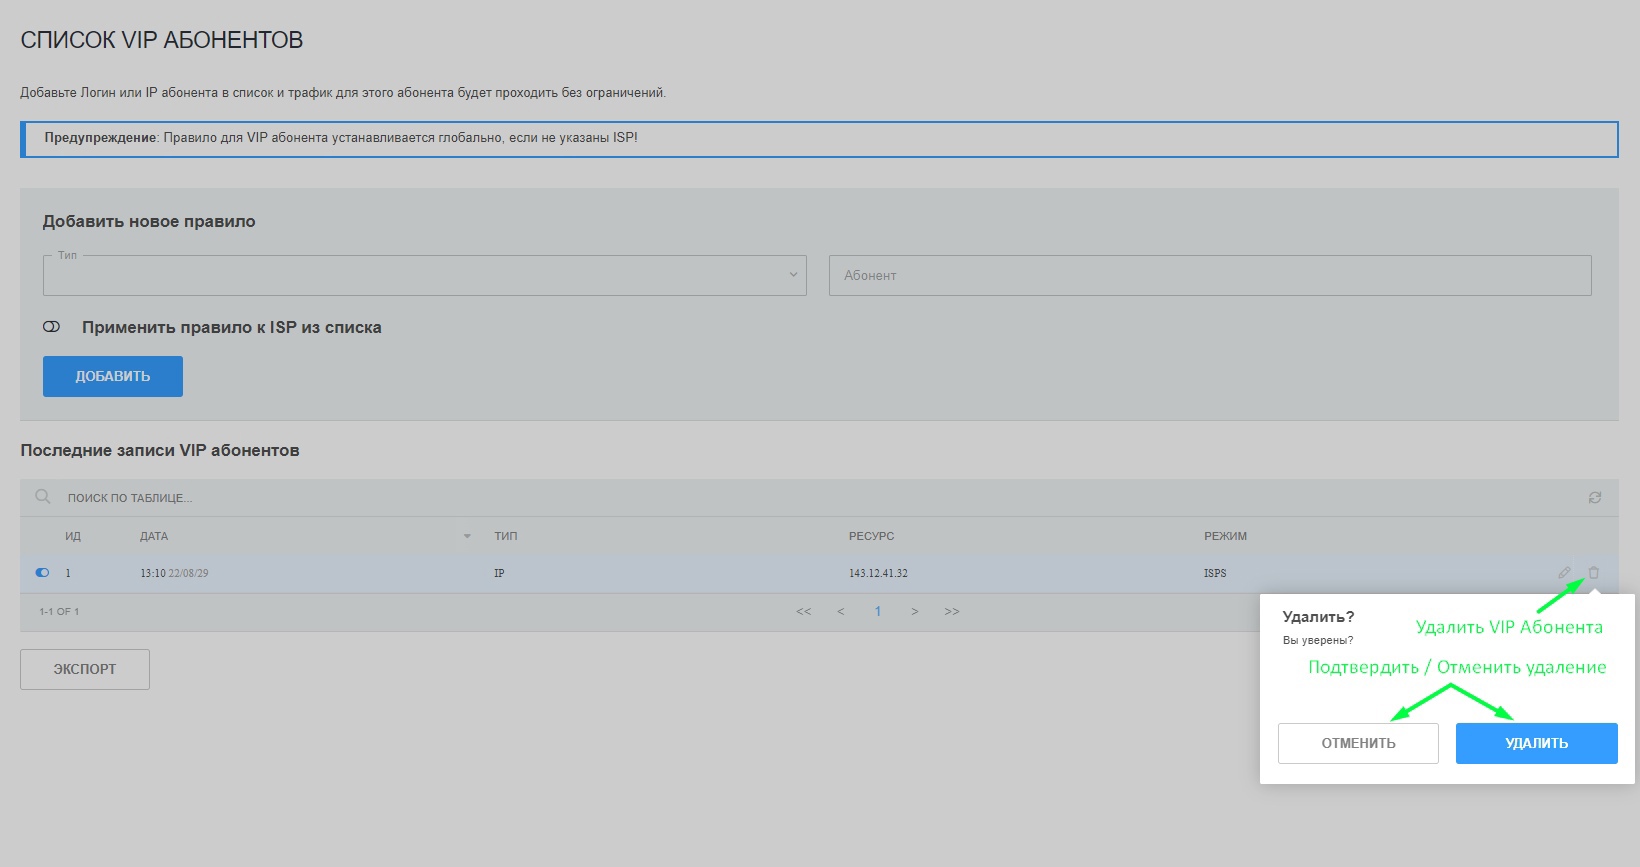Open the 'Тип' dropdown
Image resolution: width=1640 pixels, height=867 pixels.
pos(425,275)
